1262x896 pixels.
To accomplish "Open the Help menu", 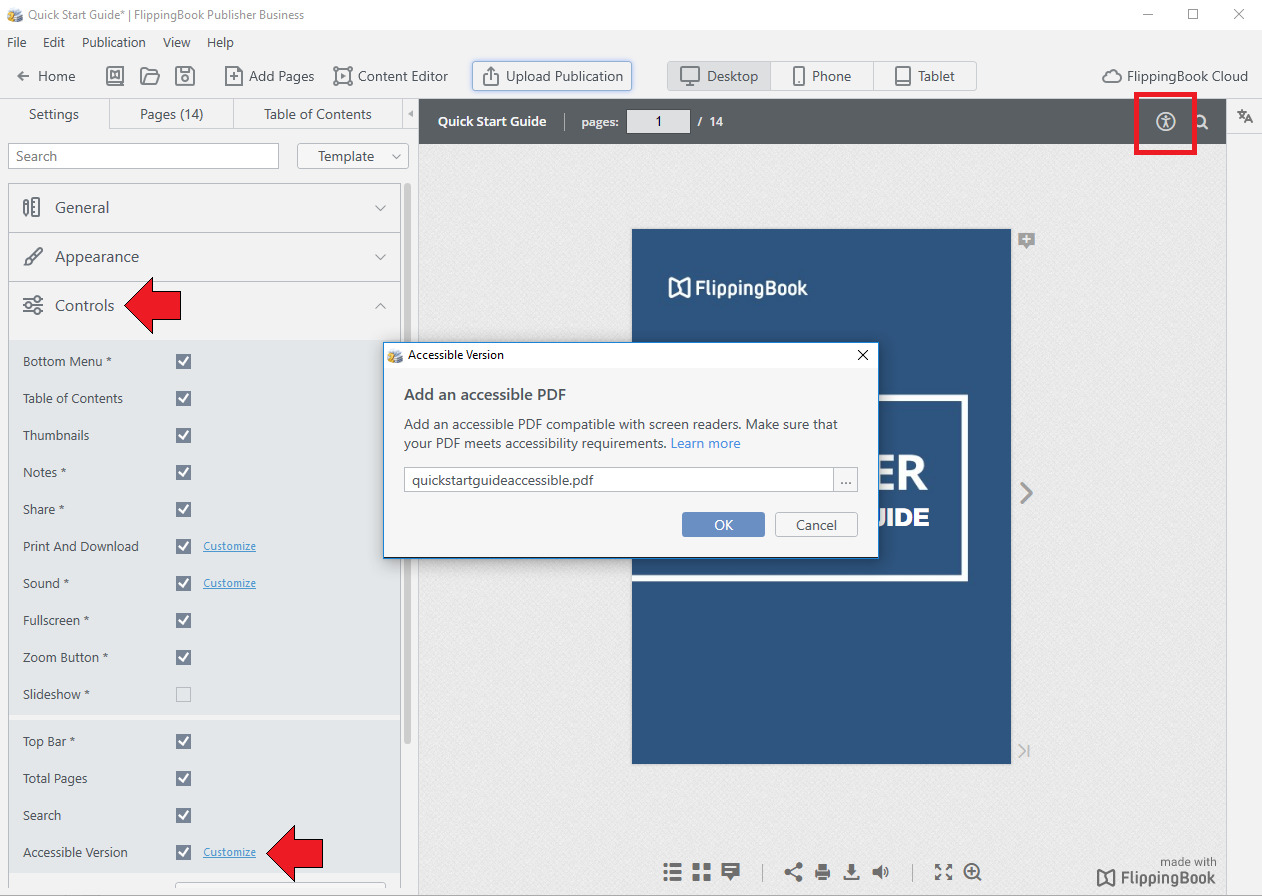I will 220,42.
